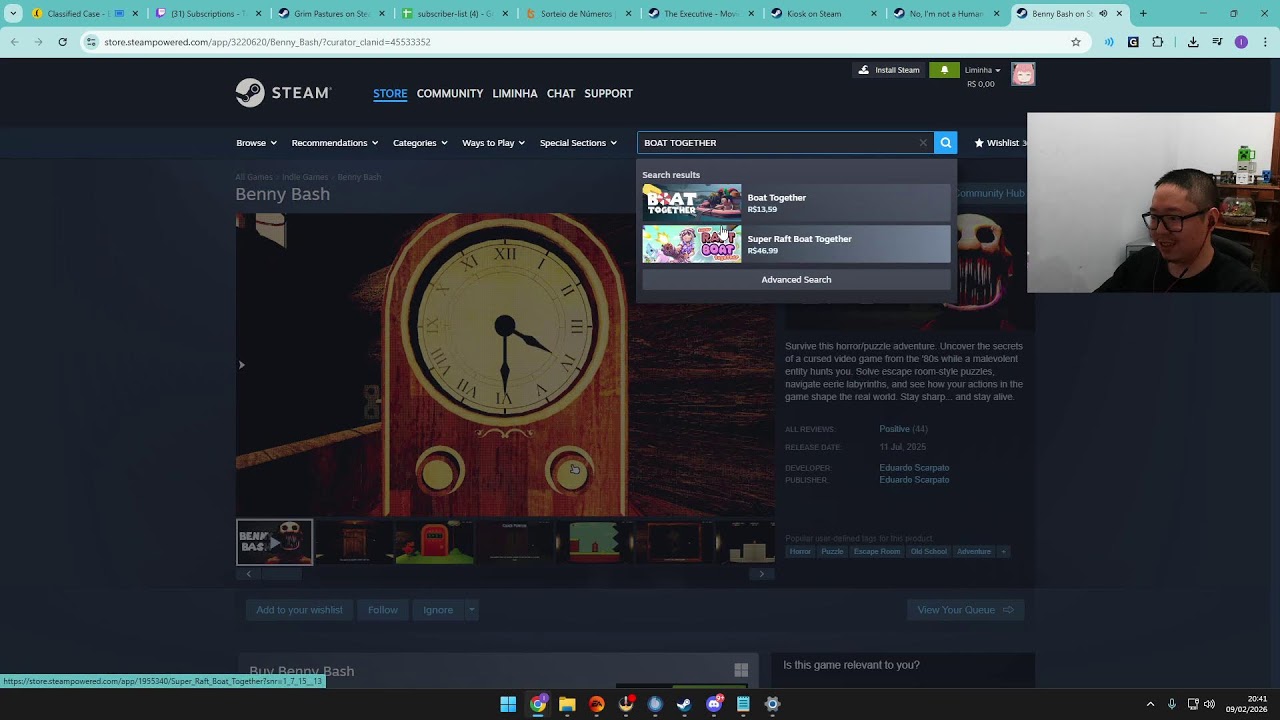
Task: Open a new browser tab
Action: (x=1143, y=14)
